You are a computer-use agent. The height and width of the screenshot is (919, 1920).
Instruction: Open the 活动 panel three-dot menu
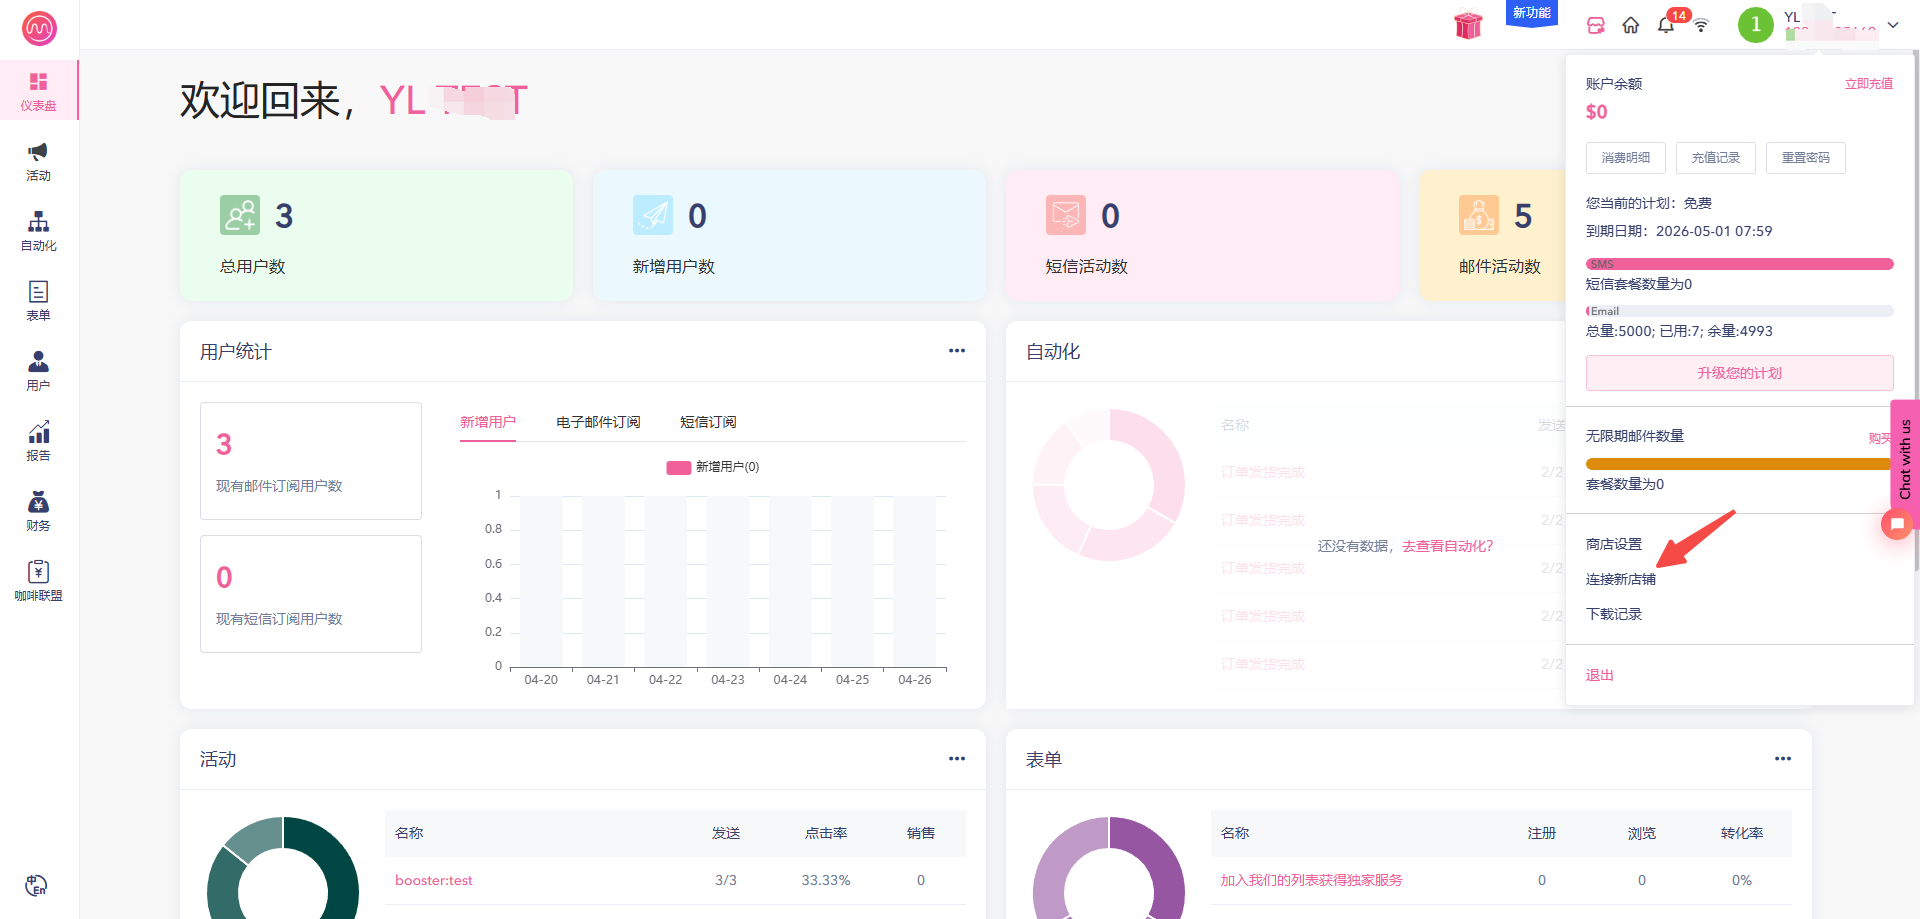tap(957, 759)
